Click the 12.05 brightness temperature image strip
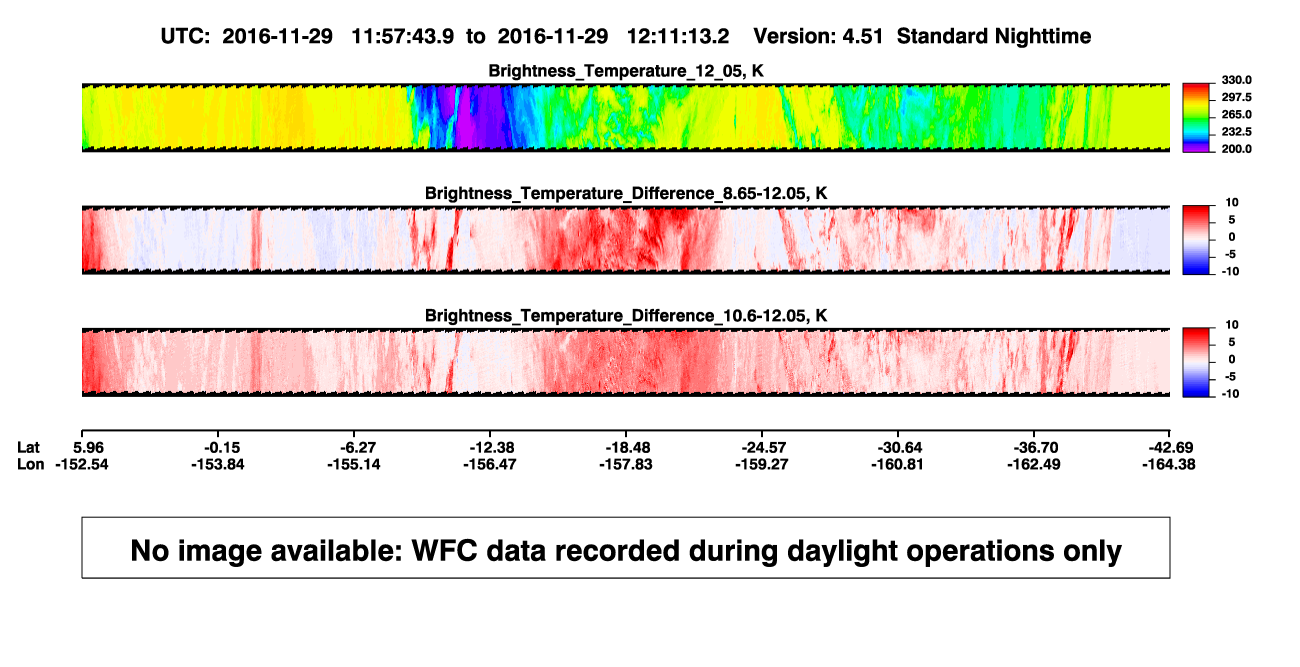 pos(626,117)
